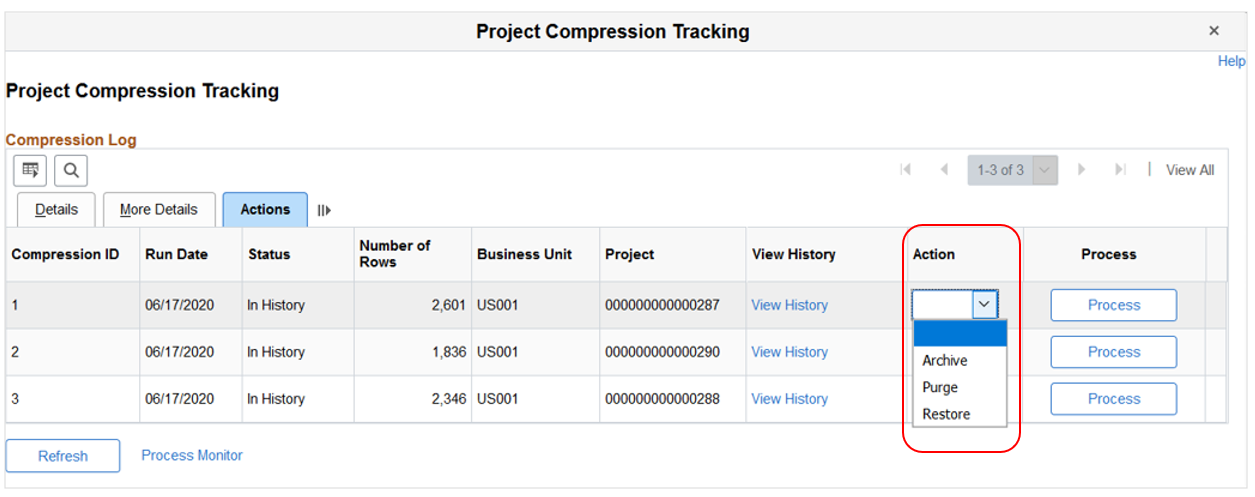
Task: Close the Project Compression Tracking window
Action: point(1214,31)
